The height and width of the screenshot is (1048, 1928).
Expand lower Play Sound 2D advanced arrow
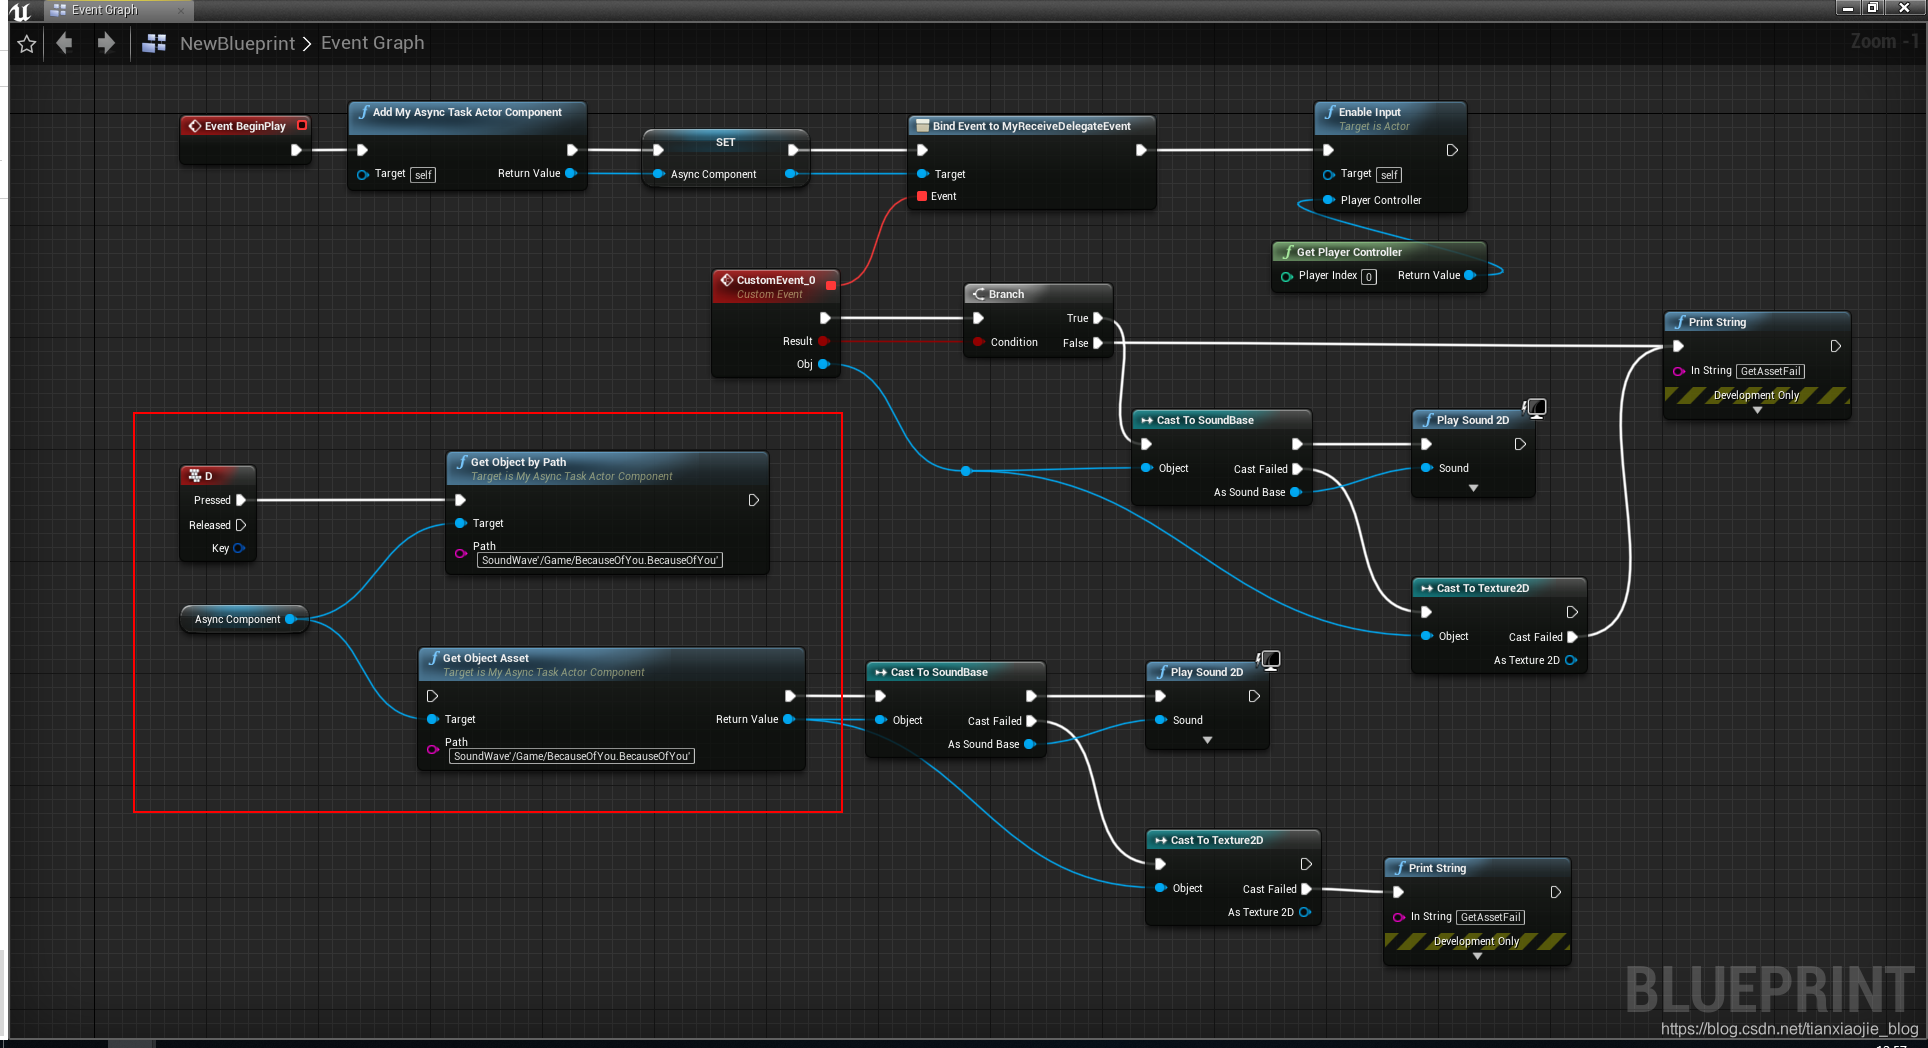(x=1207, y=740)
